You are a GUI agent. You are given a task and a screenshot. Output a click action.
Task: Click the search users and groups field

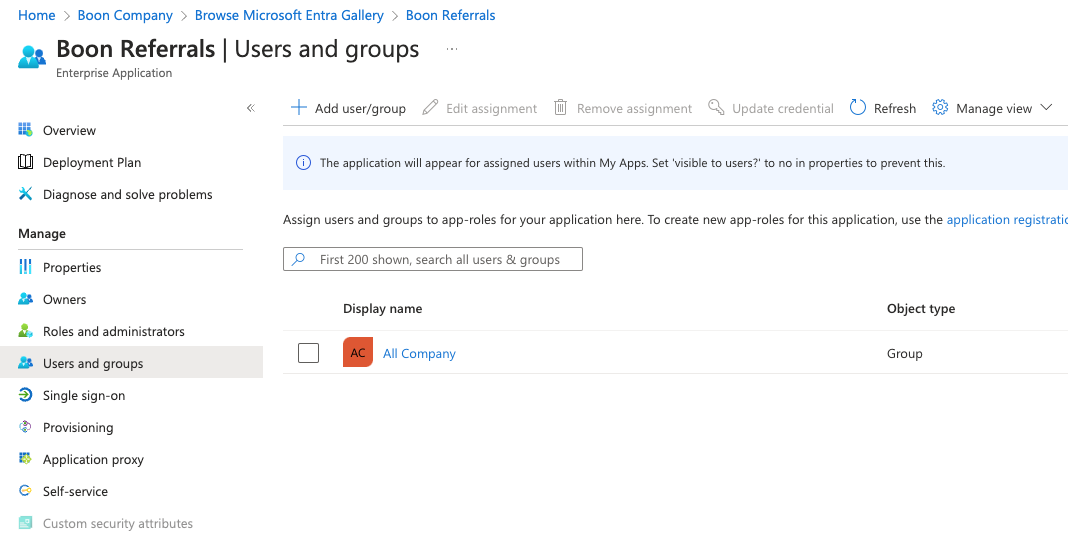440,259
